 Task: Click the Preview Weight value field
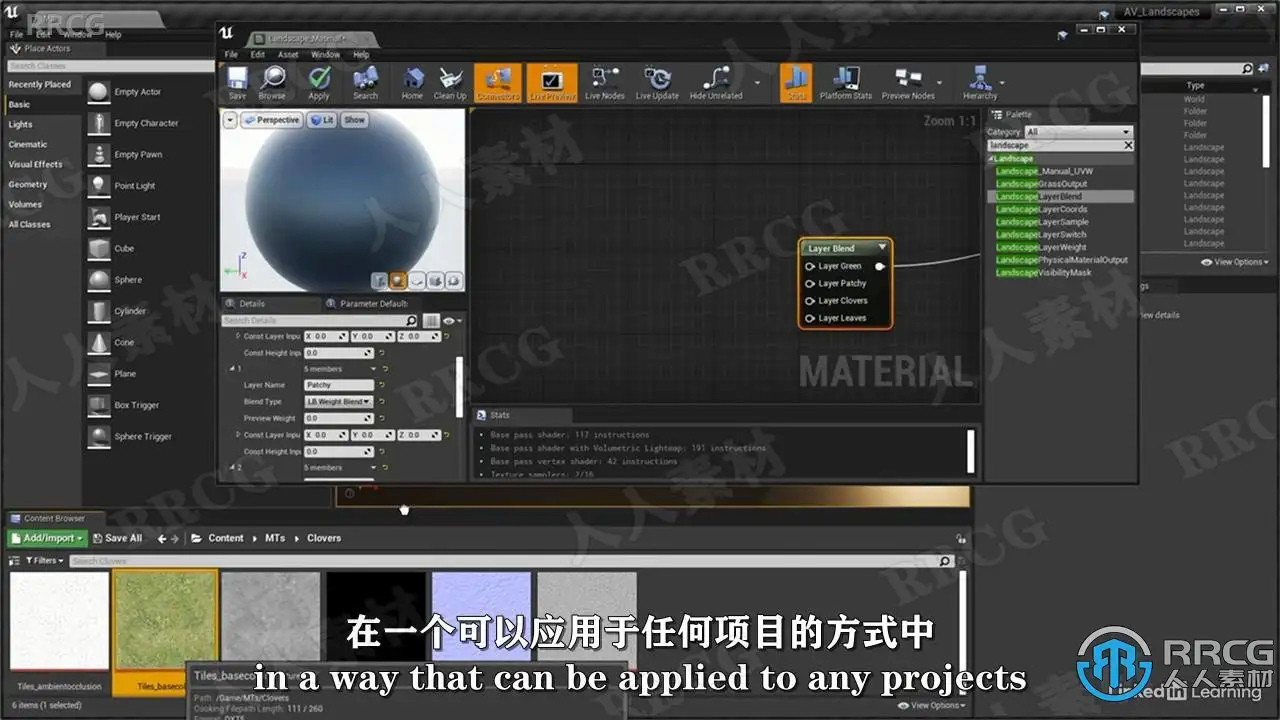click(338, 418)
